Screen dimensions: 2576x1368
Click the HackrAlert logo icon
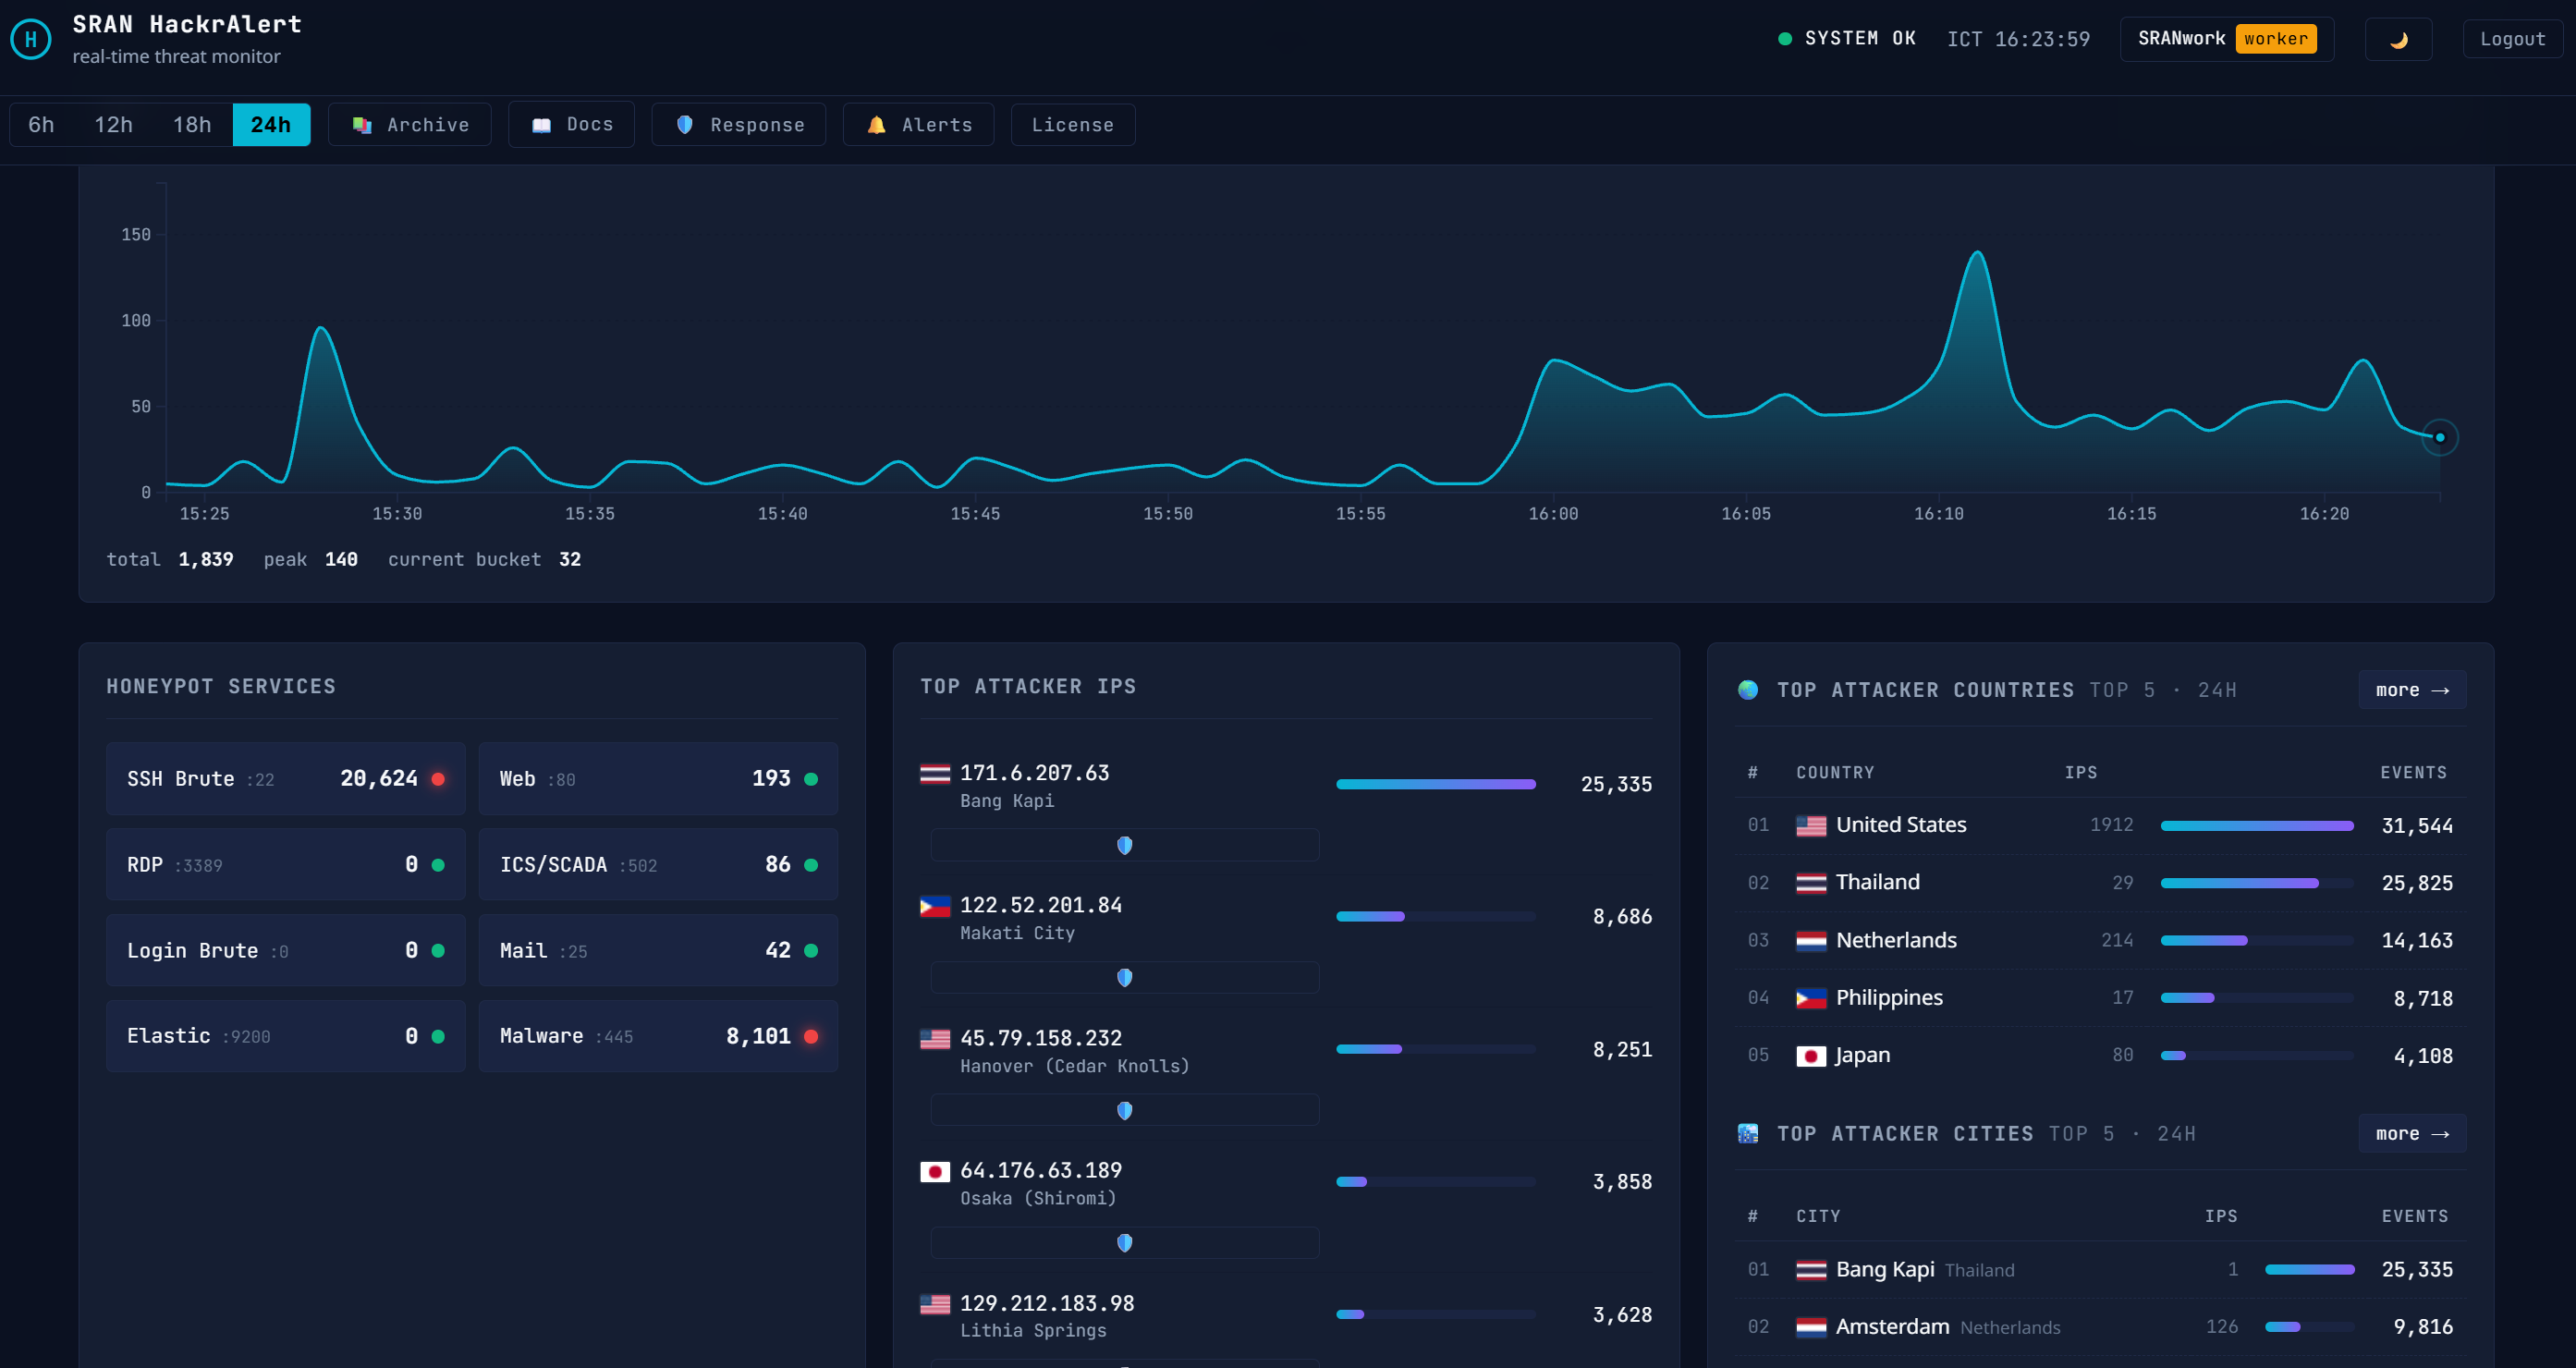click(x=31, y=38)
